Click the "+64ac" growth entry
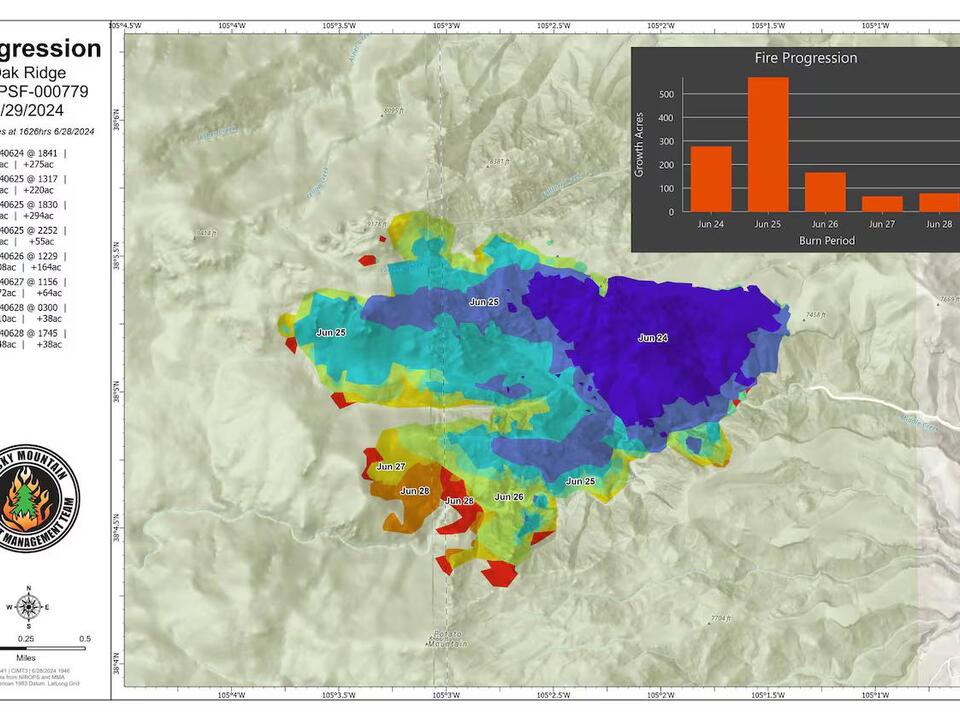The height and width of the screenshot is (720, 960). (49, 293)
